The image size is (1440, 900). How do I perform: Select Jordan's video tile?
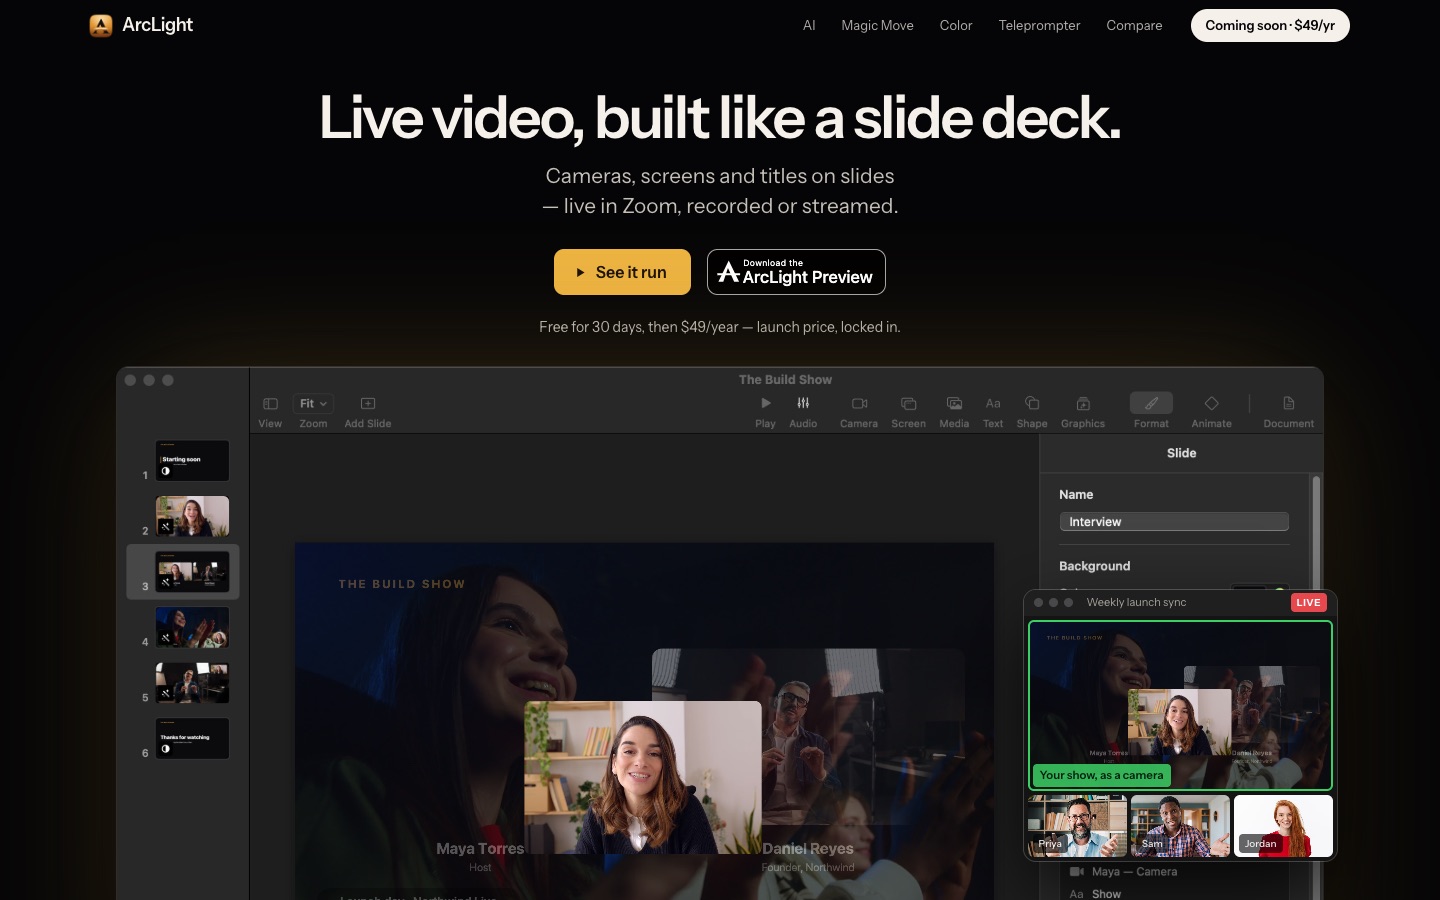[x=1283, y=826]
